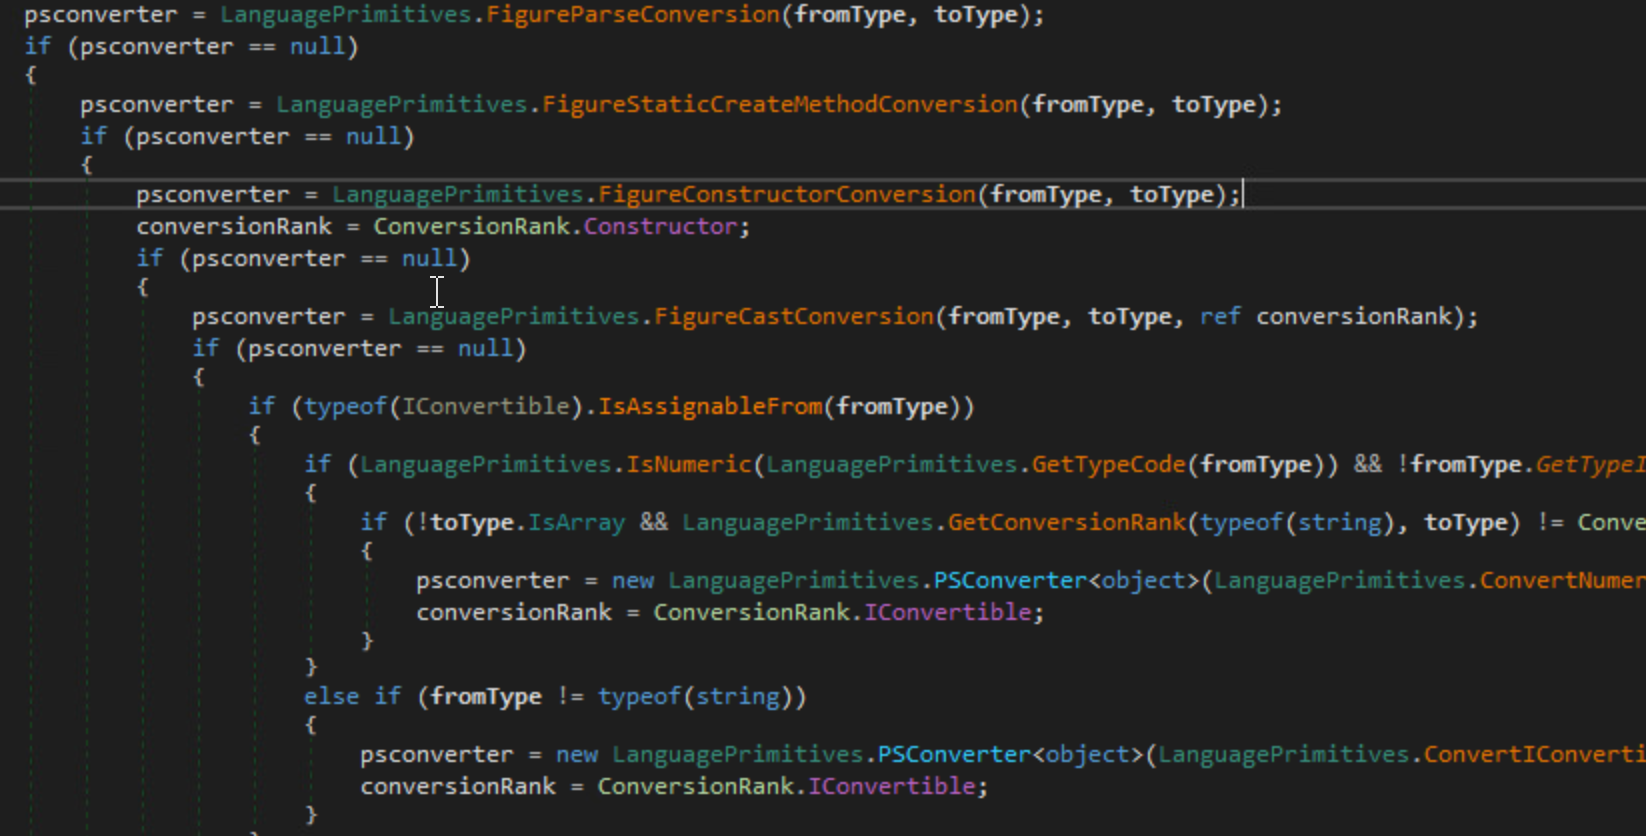Click the truncated ConvertNumer method reference
Image resolution: width=1646 pixels, height=836 pixels.
[x=1561, y=581]
